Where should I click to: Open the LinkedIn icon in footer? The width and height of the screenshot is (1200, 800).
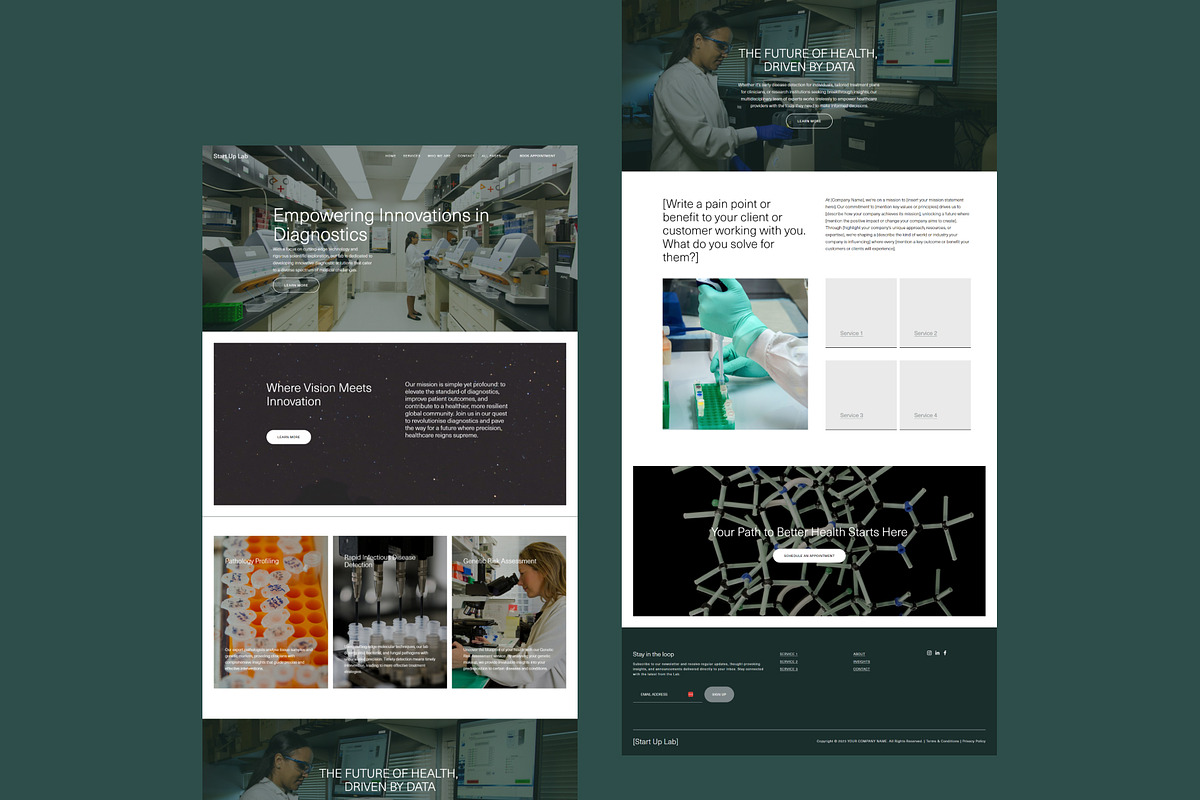click(x=937, y=653)
